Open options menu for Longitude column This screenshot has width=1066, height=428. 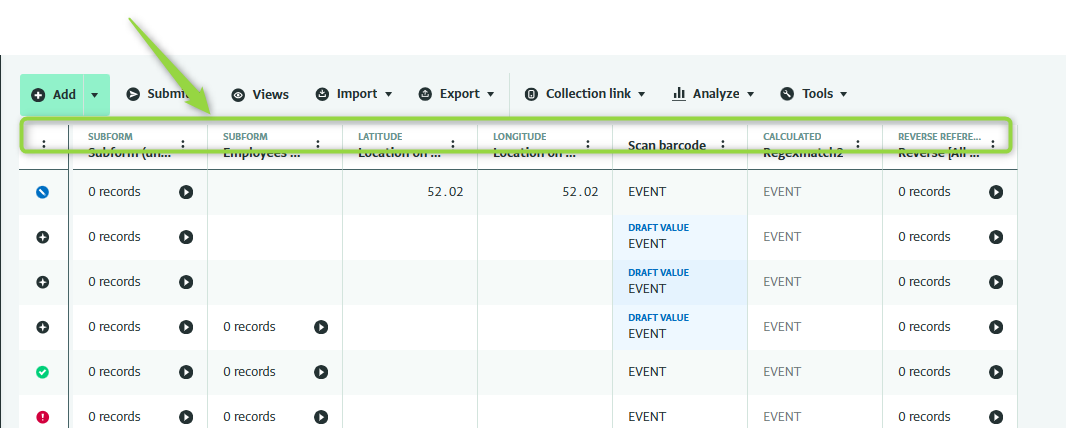coord(588,144)
